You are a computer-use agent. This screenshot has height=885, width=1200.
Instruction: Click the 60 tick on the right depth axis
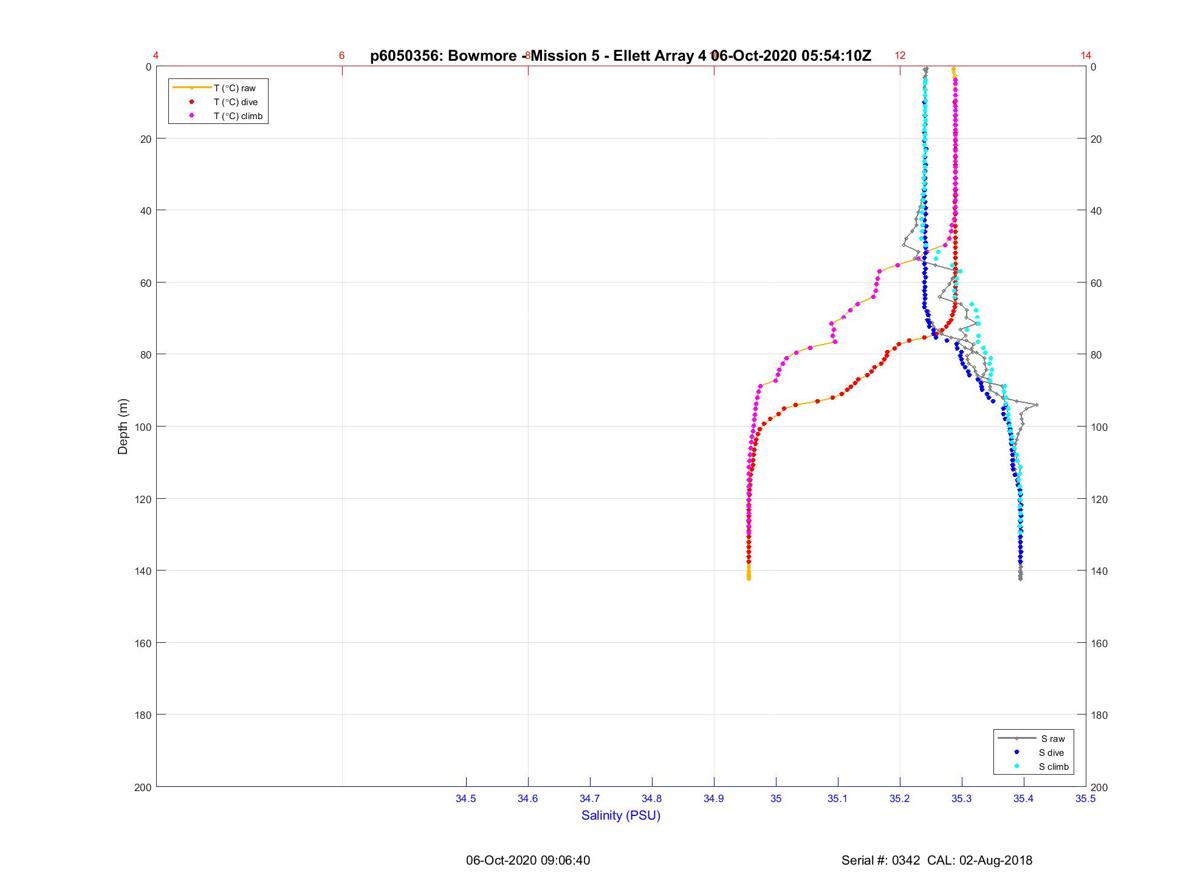(x=1098, y=283)
